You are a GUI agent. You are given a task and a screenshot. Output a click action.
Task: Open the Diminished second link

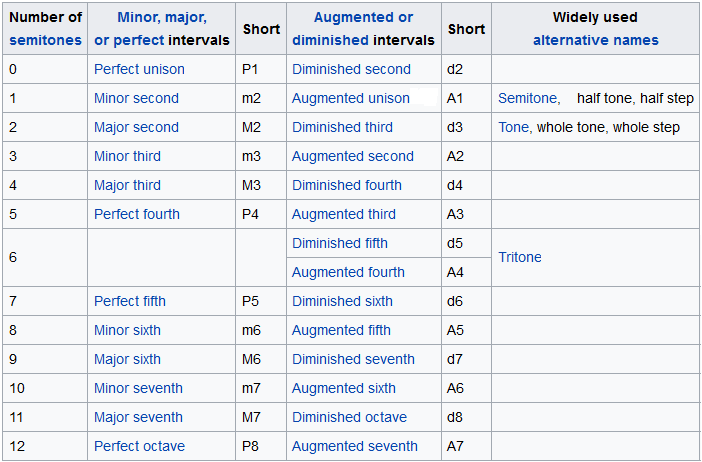click(351, 69)
